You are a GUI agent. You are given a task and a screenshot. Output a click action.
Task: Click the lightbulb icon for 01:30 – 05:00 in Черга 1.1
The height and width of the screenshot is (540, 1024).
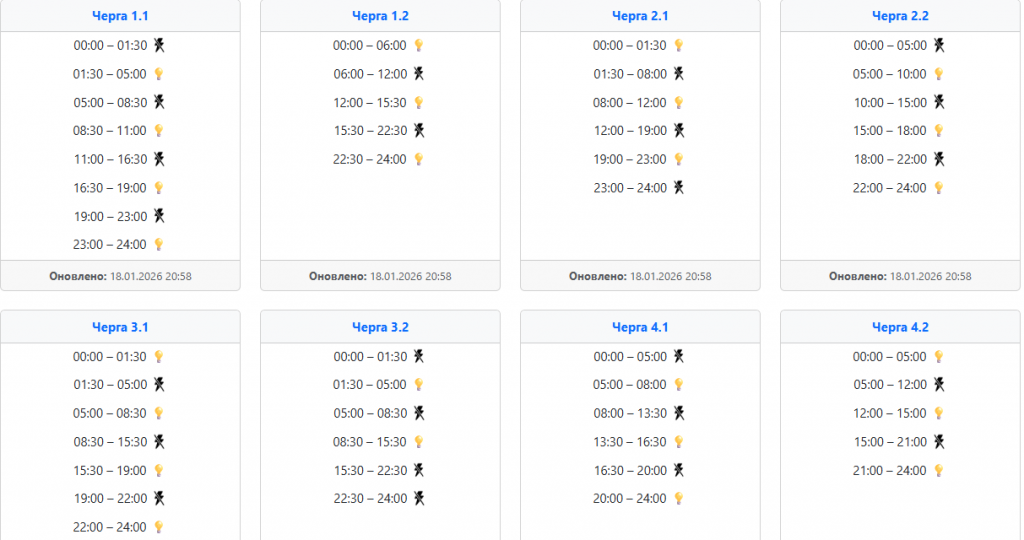(x=159, y=74)
